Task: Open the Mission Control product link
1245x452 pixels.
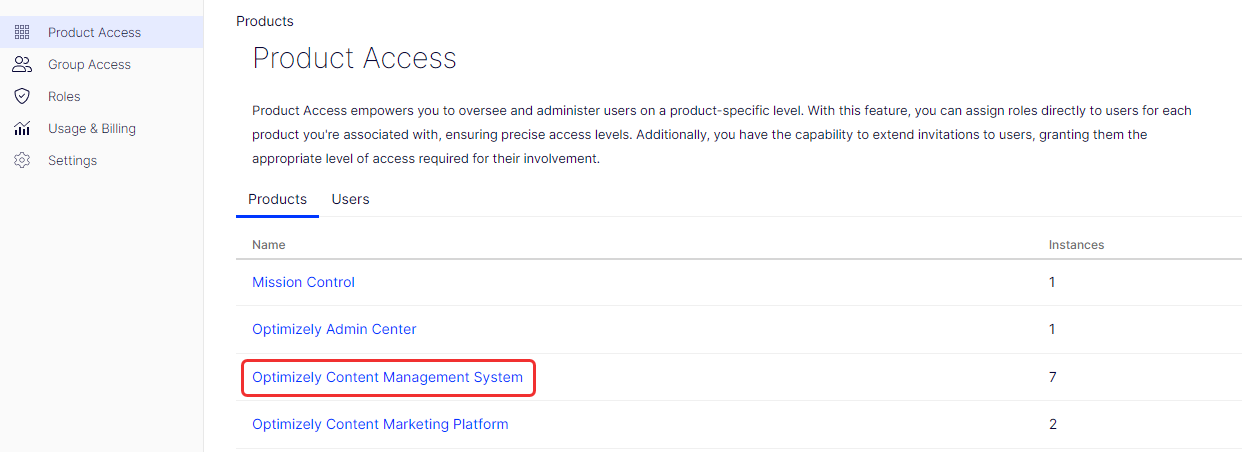Action: point(303,282)
